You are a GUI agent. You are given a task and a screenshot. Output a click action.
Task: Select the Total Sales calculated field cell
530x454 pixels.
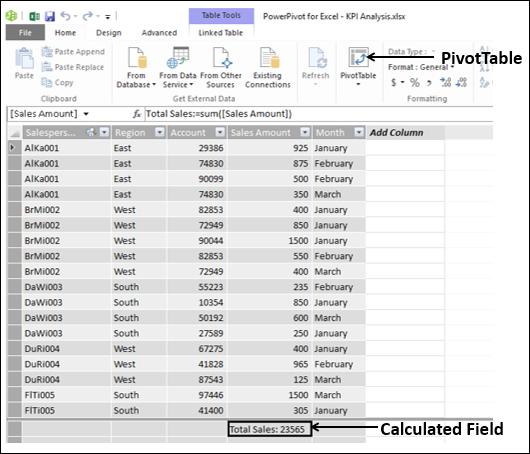270,429
